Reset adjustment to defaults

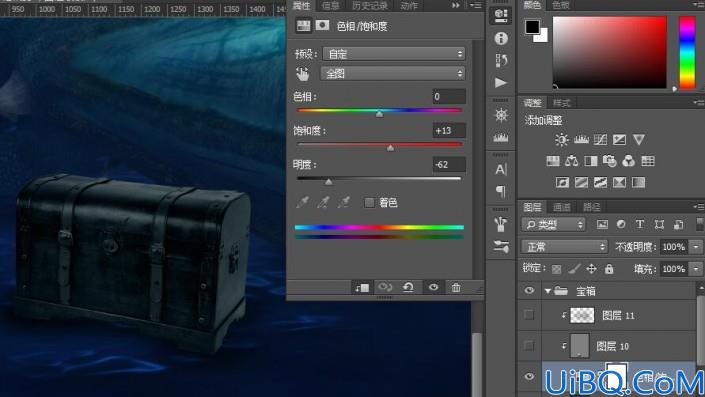pos(408,287)
